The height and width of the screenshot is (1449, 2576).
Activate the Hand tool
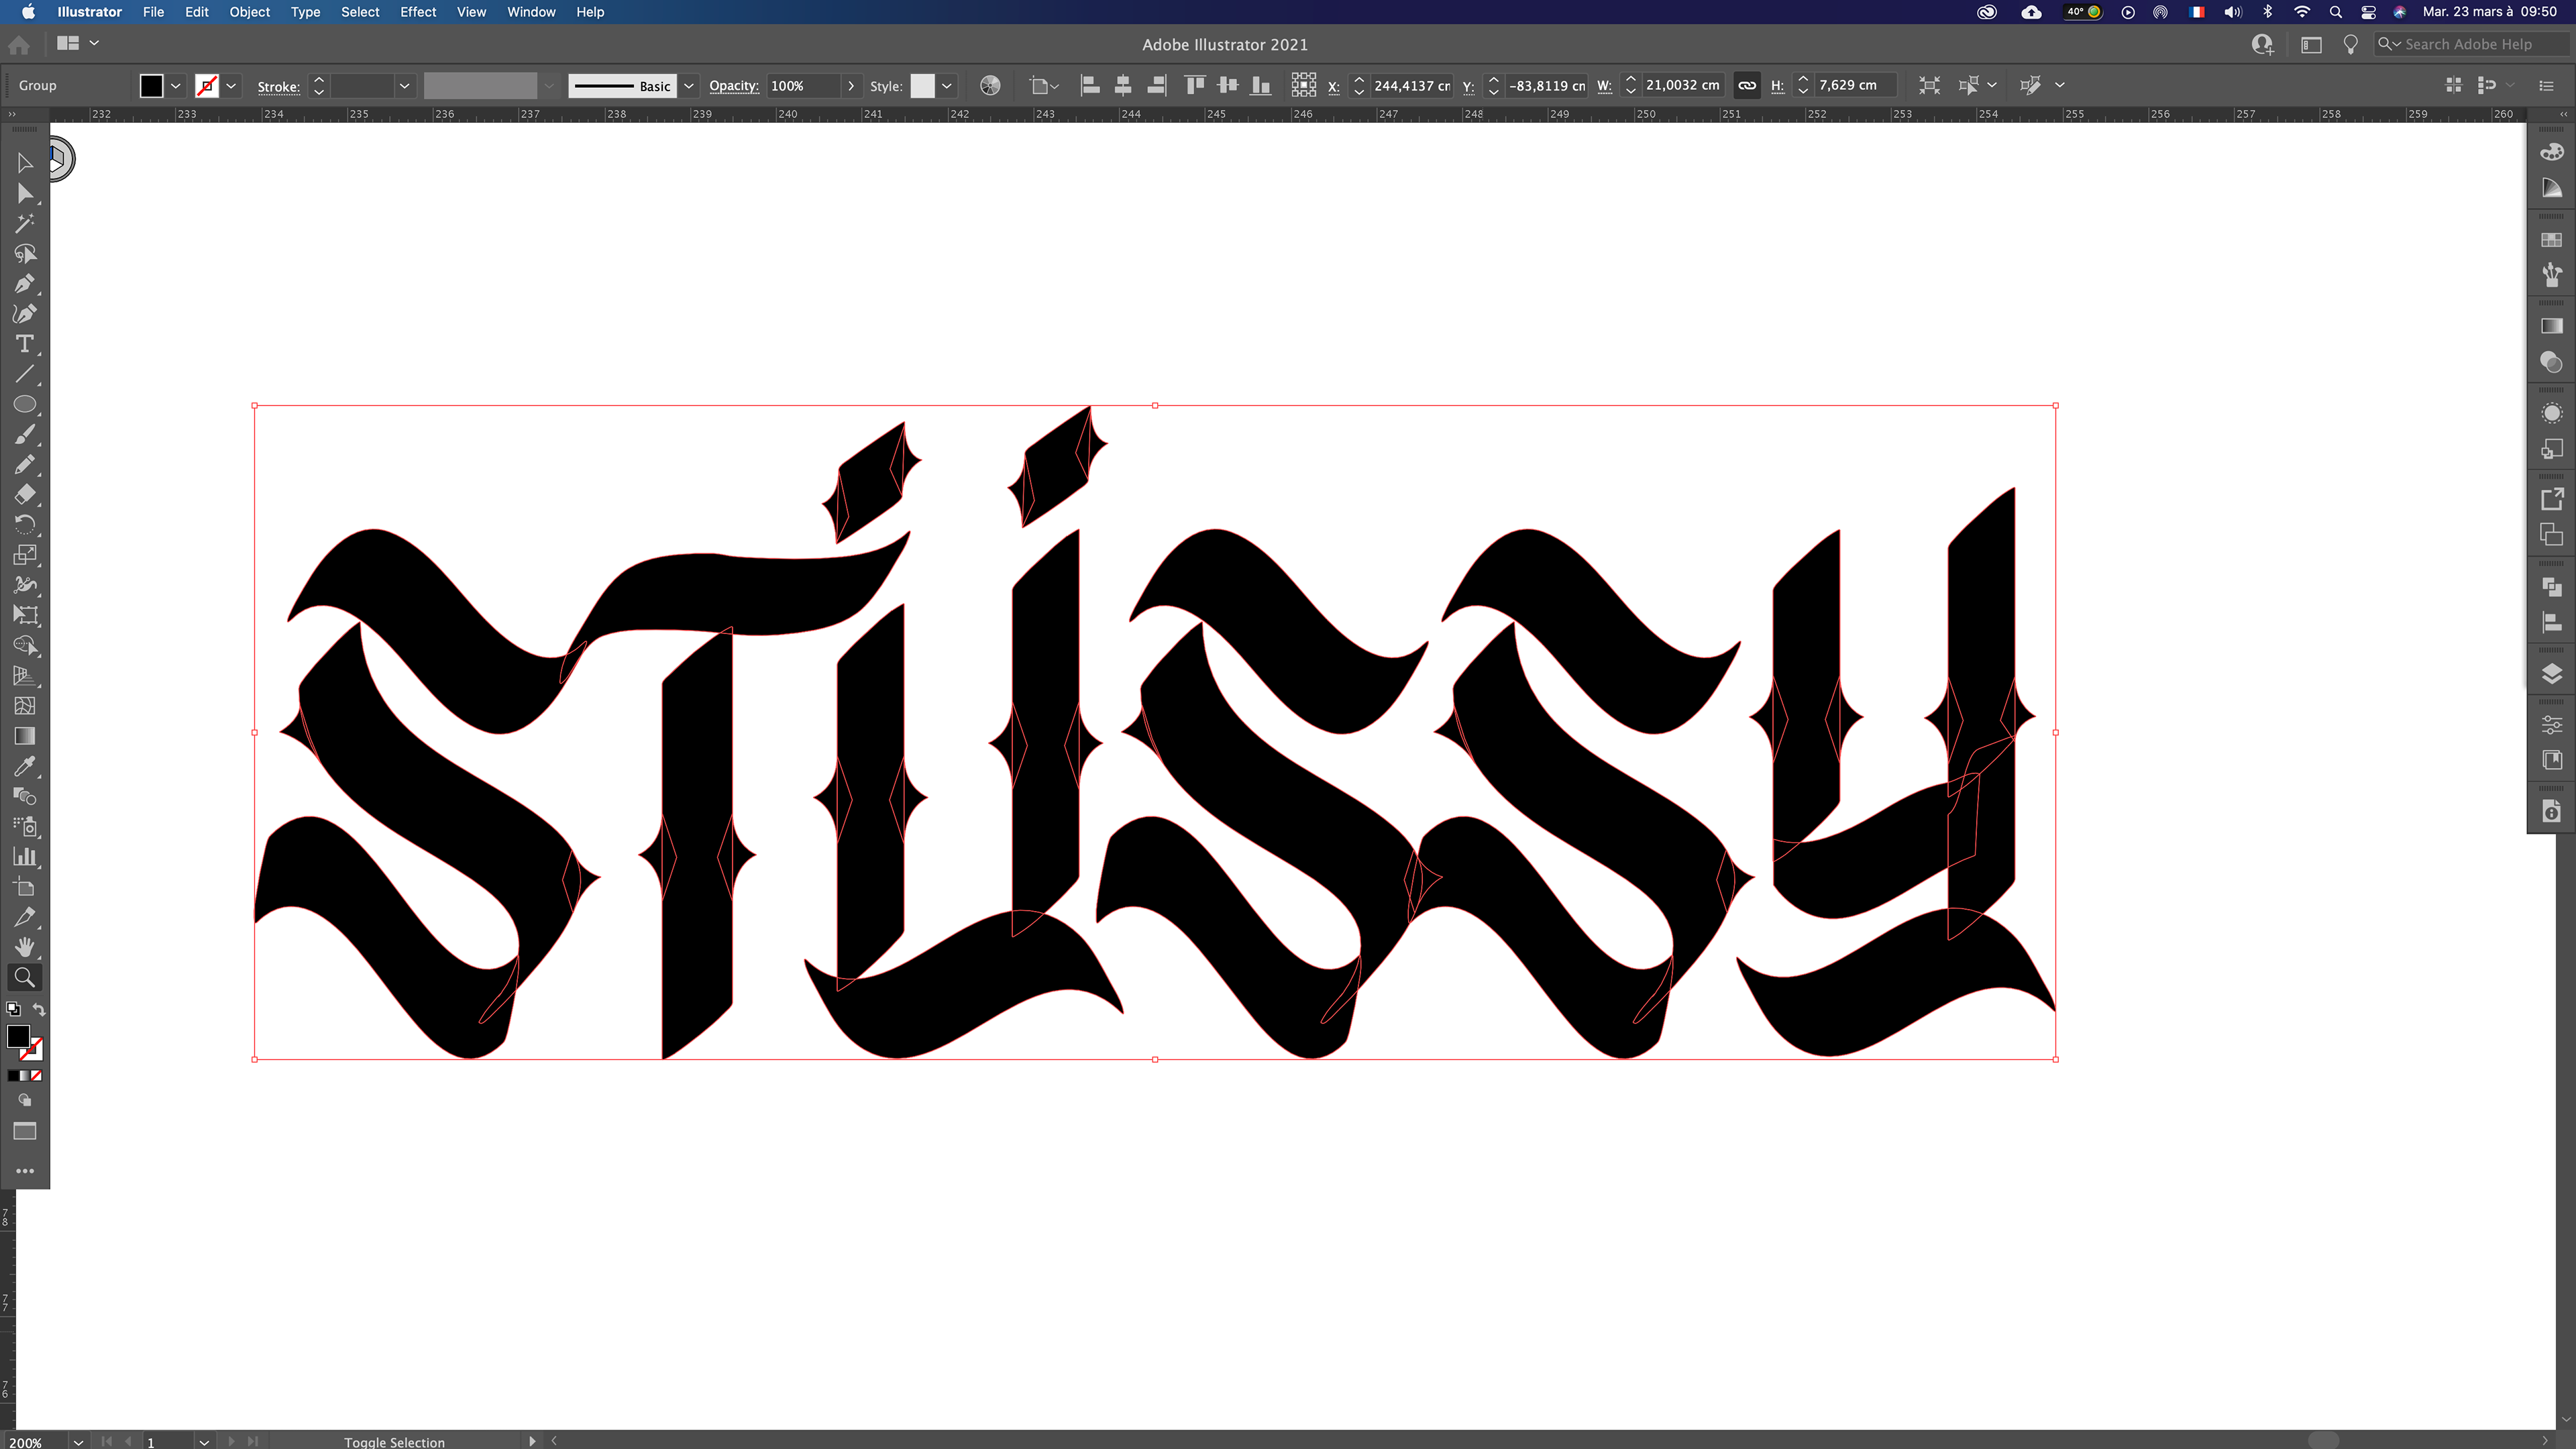pos(25,947)
